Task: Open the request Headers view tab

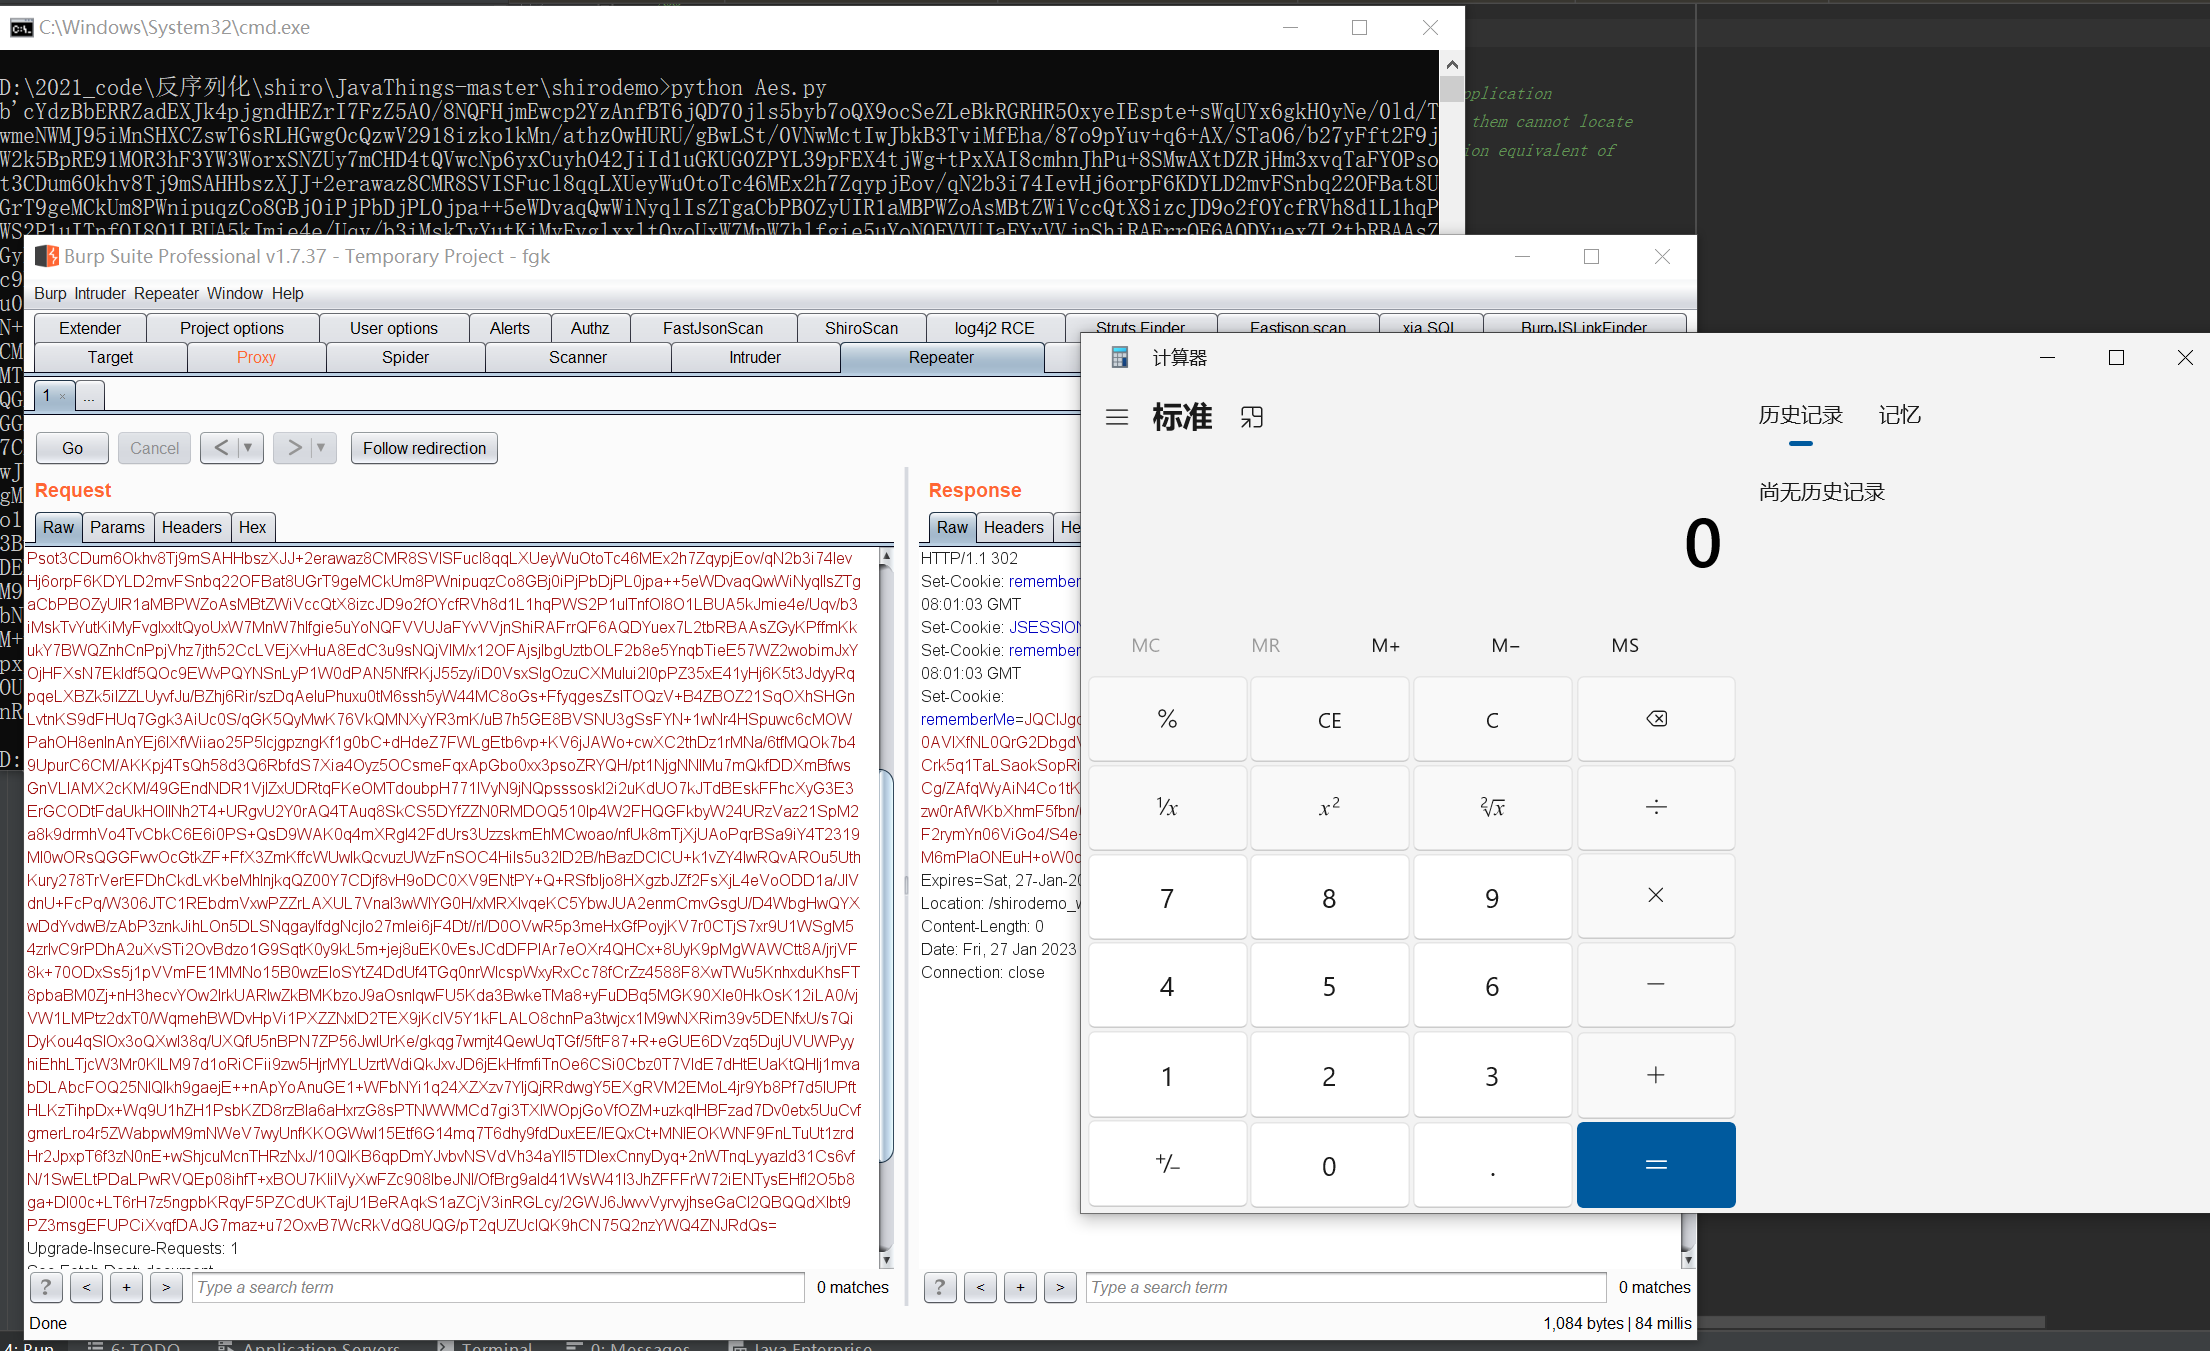Action: click(191, 527)
